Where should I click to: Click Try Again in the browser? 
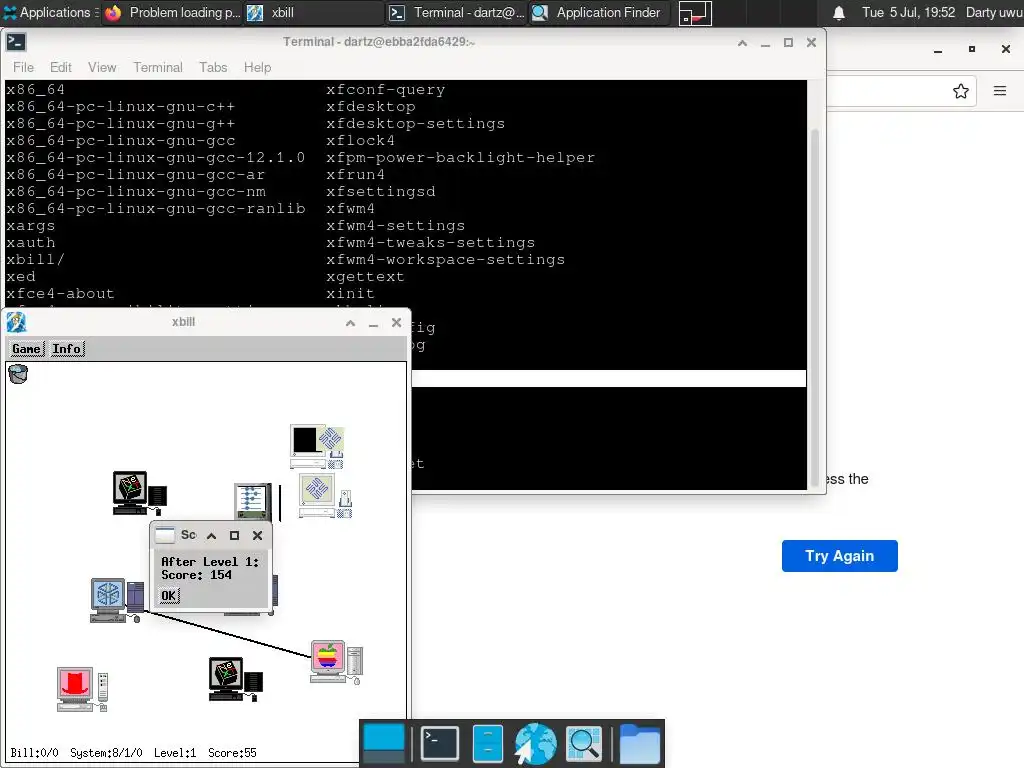[x=839, y=556]
